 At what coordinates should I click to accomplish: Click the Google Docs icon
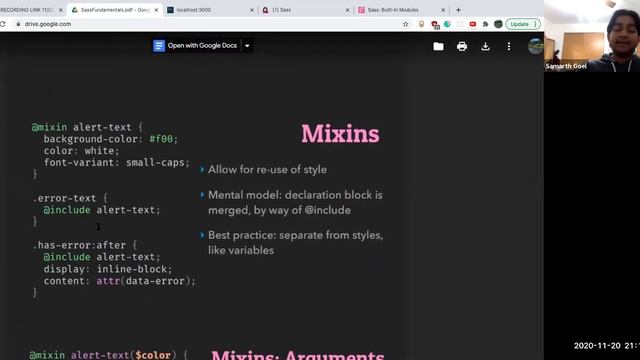159,46
